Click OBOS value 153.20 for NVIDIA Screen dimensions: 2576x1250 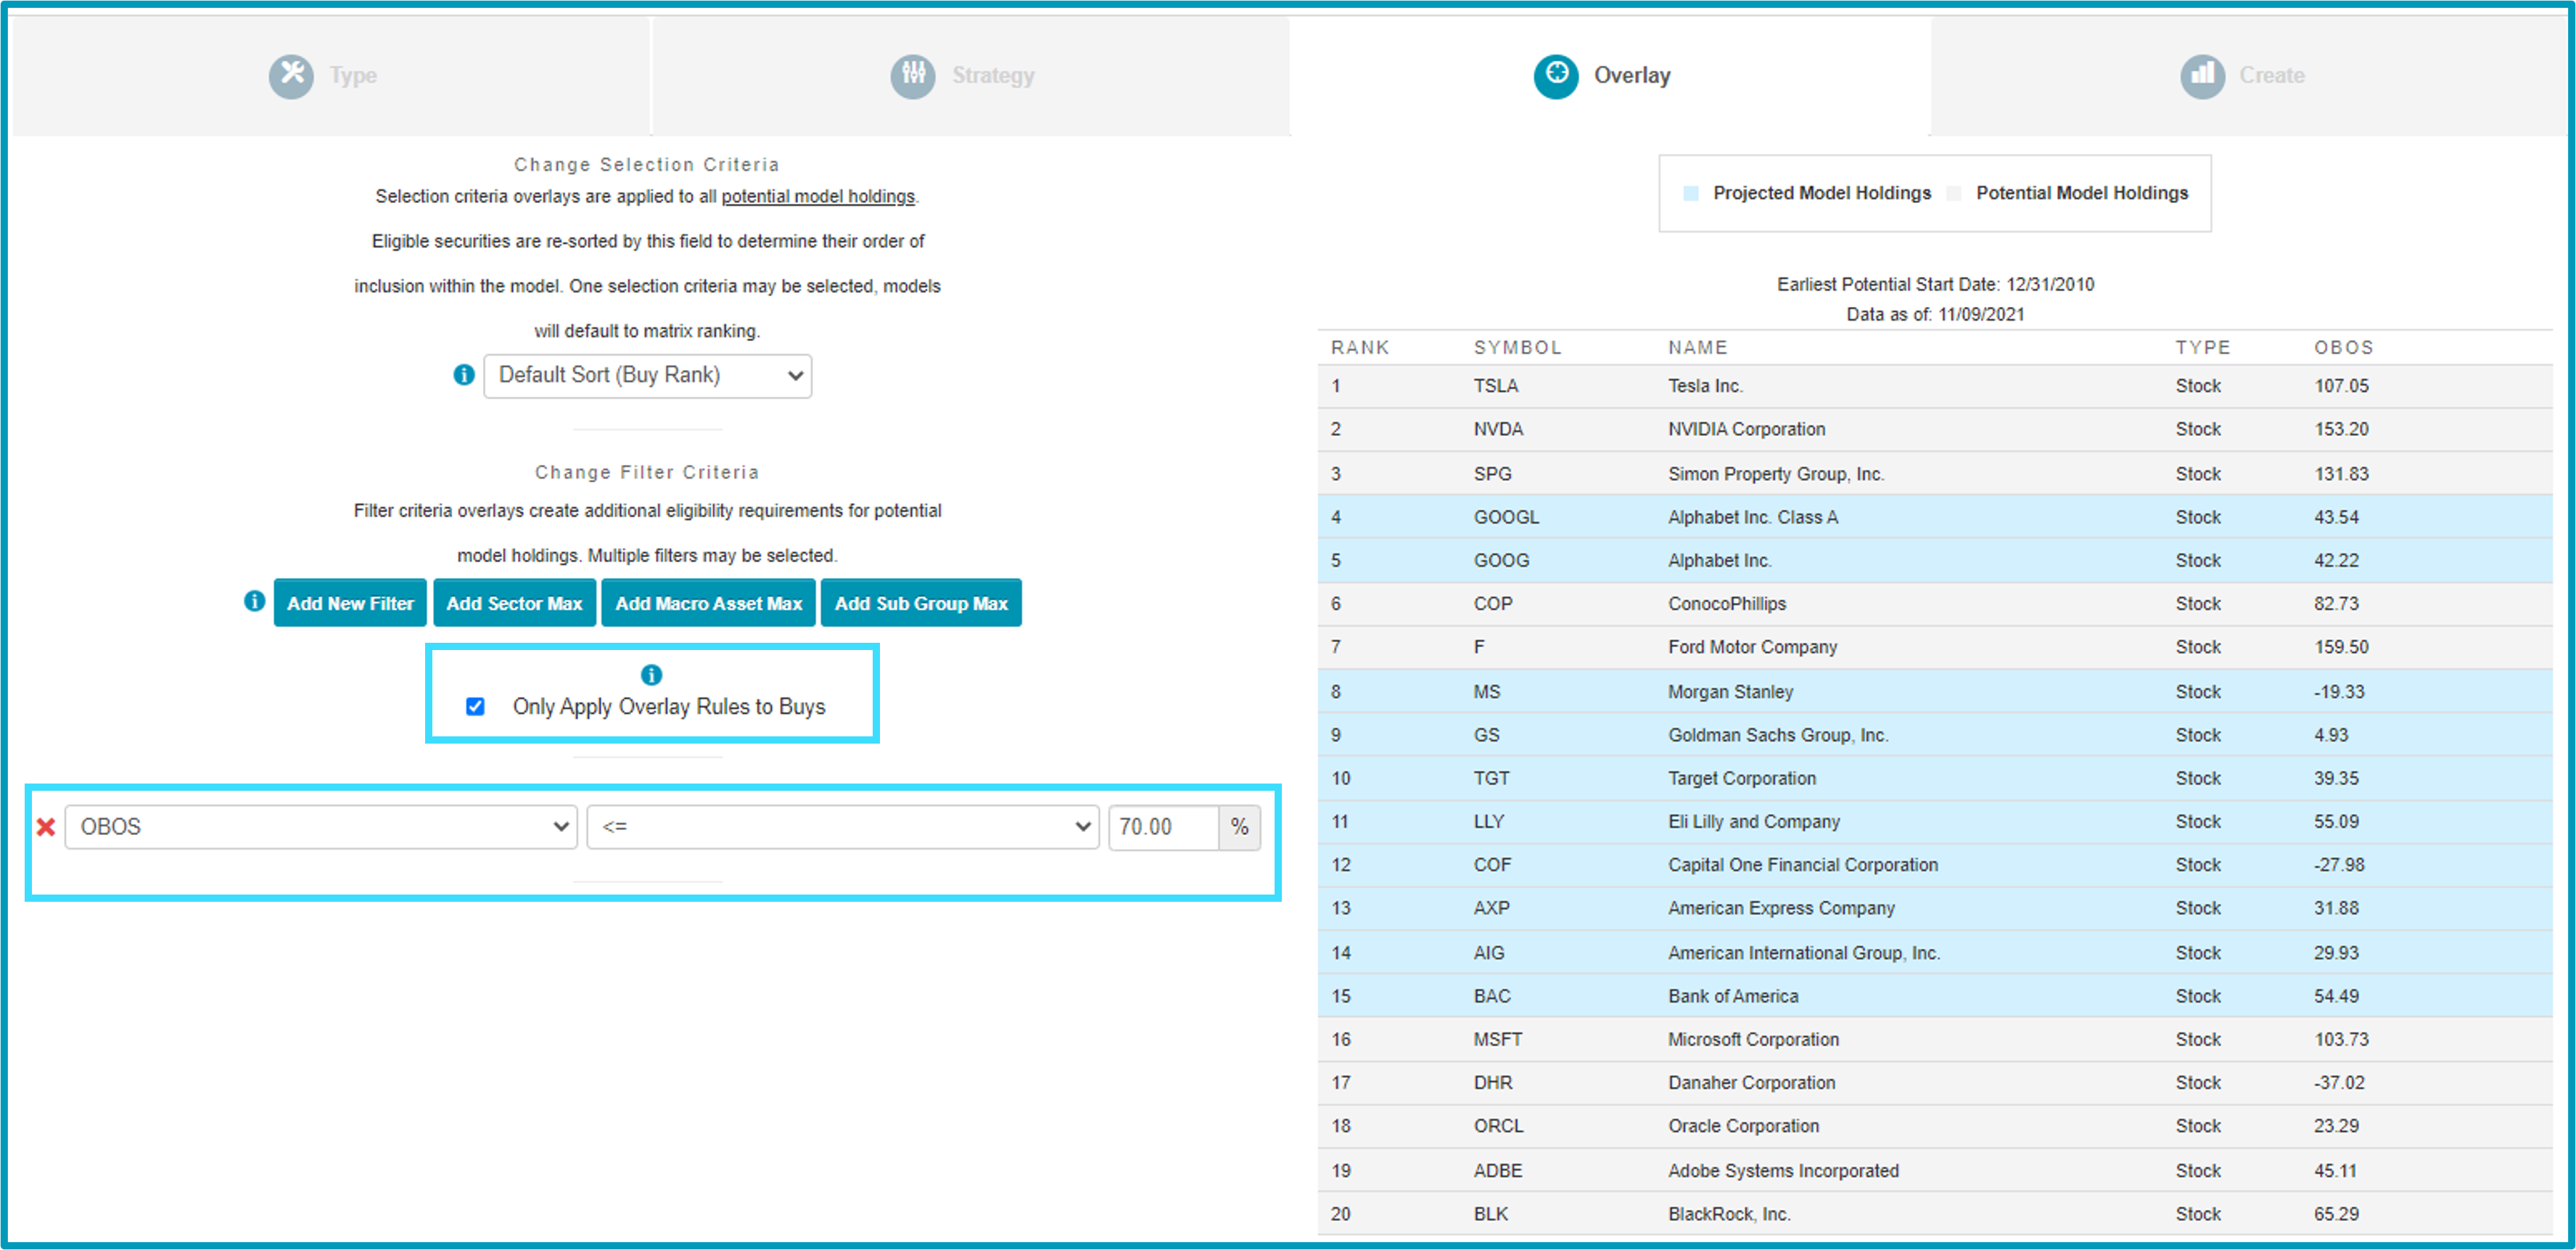(x=2341, y=429)
